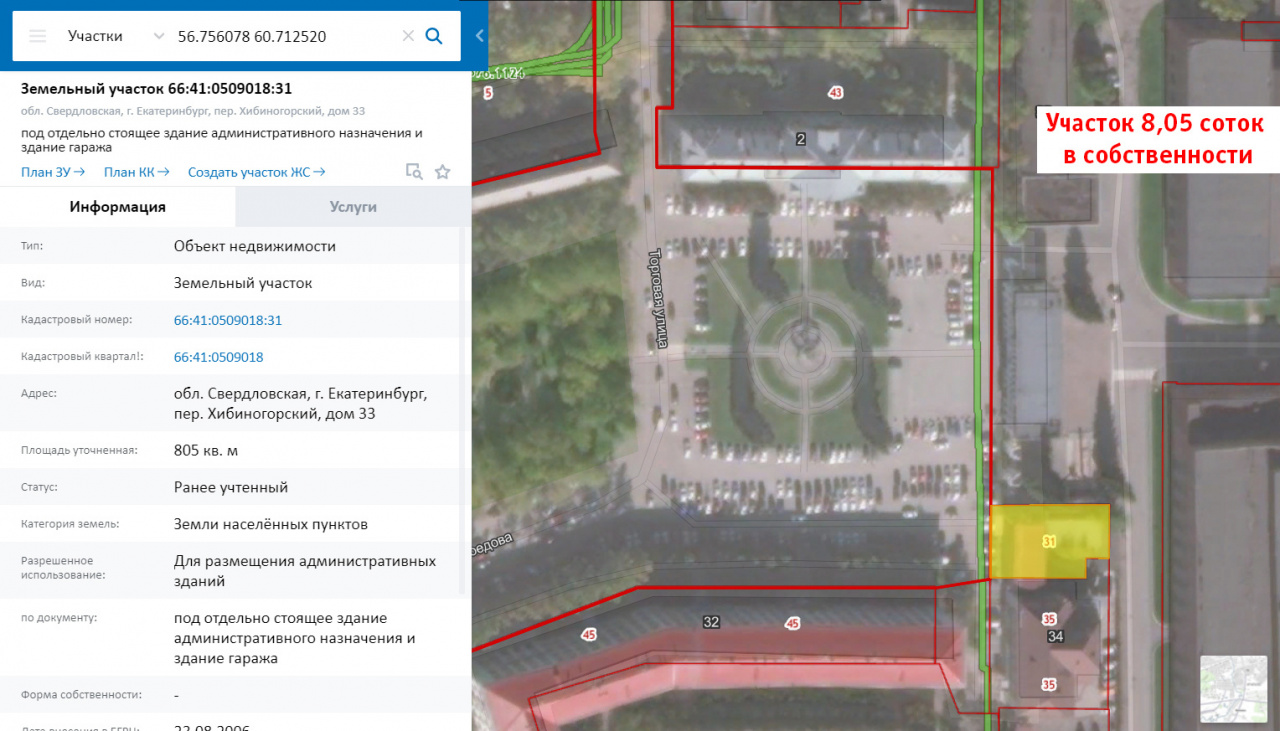
Task: Open the Участки search type dropdown
Action: [116, 36]
